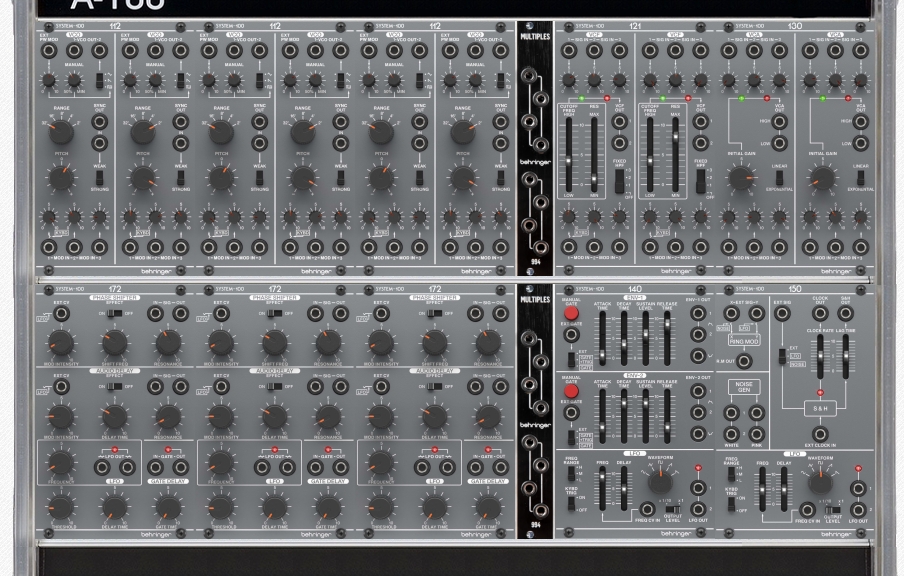This screenshot has height=576, width=904.
Task: Click a VCF OUT jack on module 121
Action: pyautogui.click(x=619, y=121)
